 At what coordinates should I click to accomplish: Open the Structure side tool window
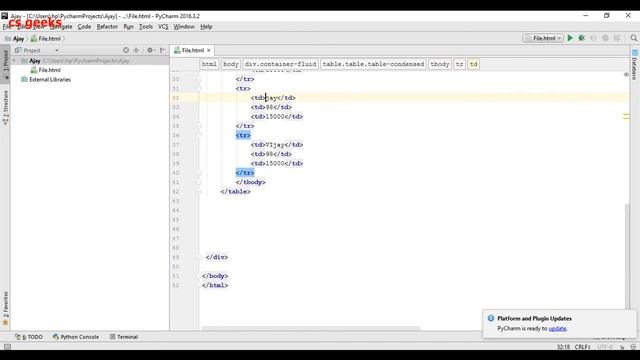click(x=5, y=107)
